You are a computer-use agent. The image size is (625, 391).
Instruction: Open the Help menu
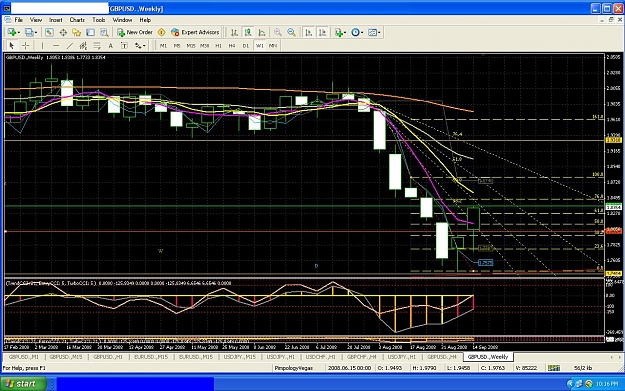coord(145,20)
